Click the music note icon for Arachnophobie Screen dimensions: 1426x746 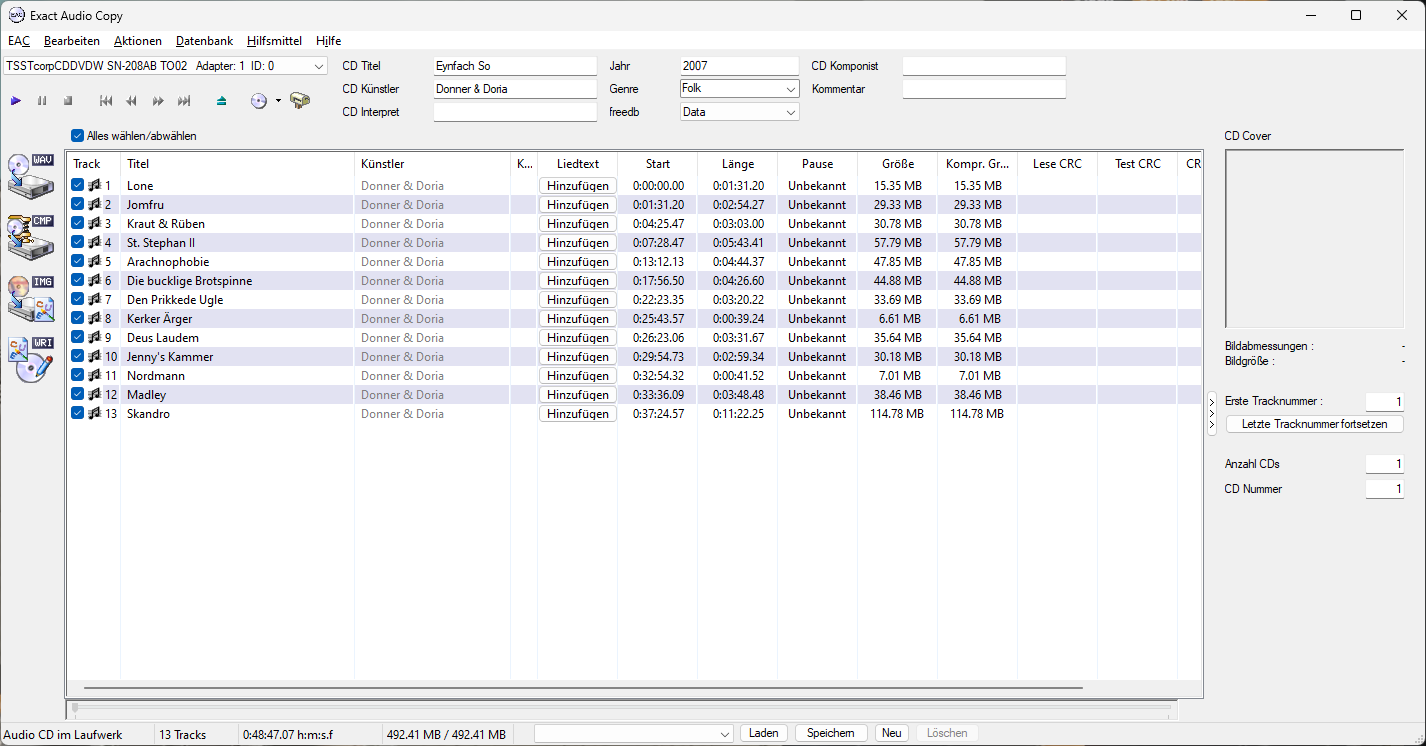coord(94,262)
